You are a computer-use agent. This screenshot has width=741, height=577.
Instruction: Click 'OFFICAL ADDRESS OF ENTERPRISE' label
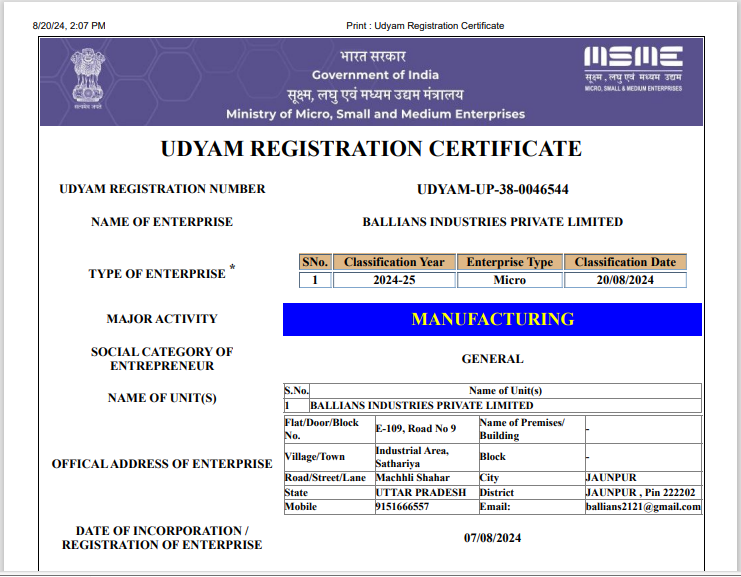(162, 464)
